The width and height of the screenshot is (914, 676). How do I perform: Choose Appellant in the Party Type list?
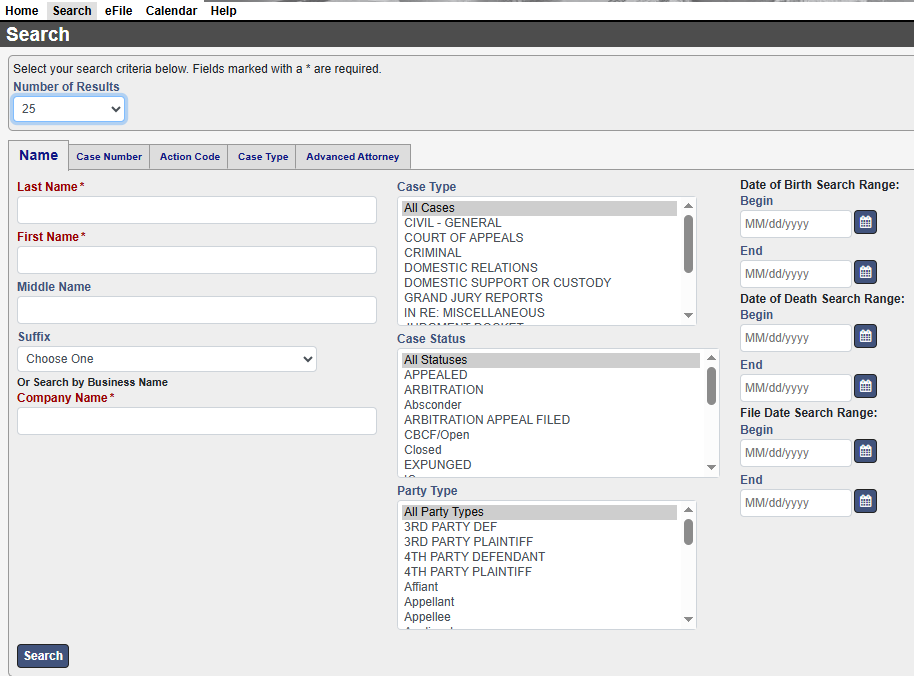coord(429,602)
